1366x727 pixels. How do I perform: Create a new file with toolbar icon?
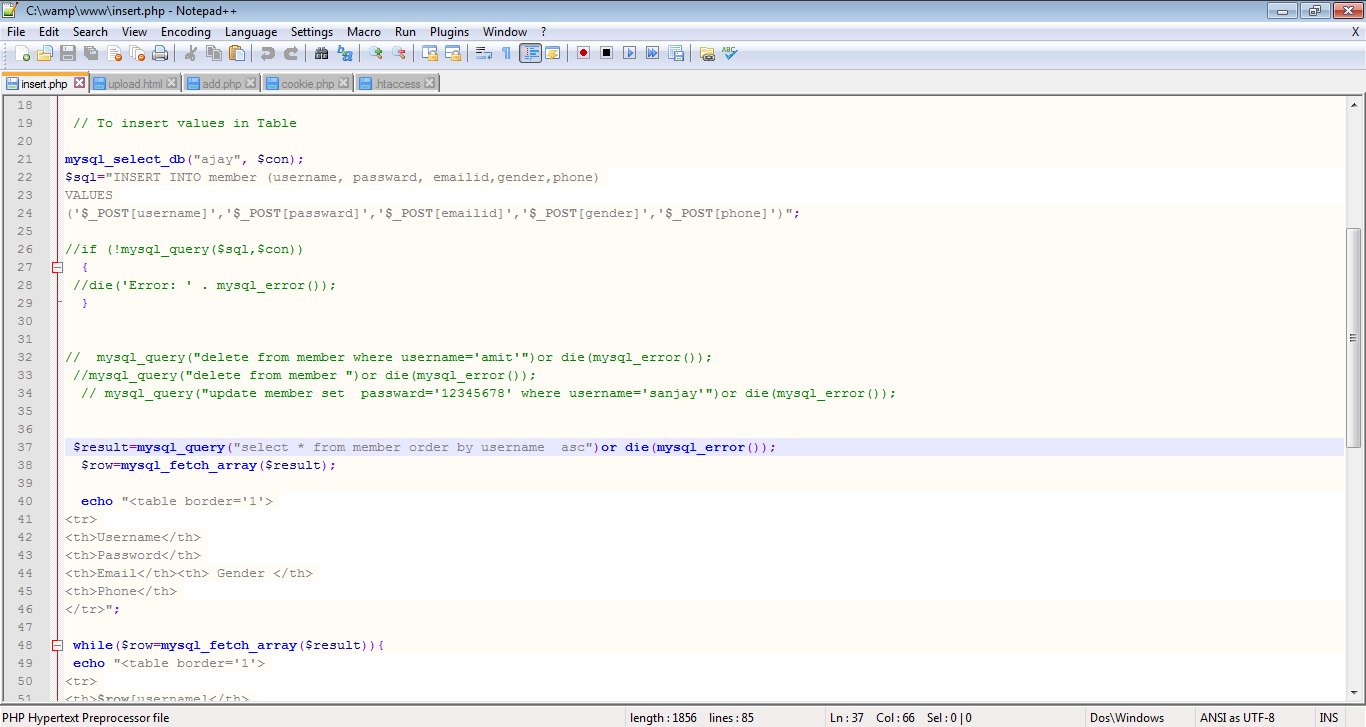23,53
